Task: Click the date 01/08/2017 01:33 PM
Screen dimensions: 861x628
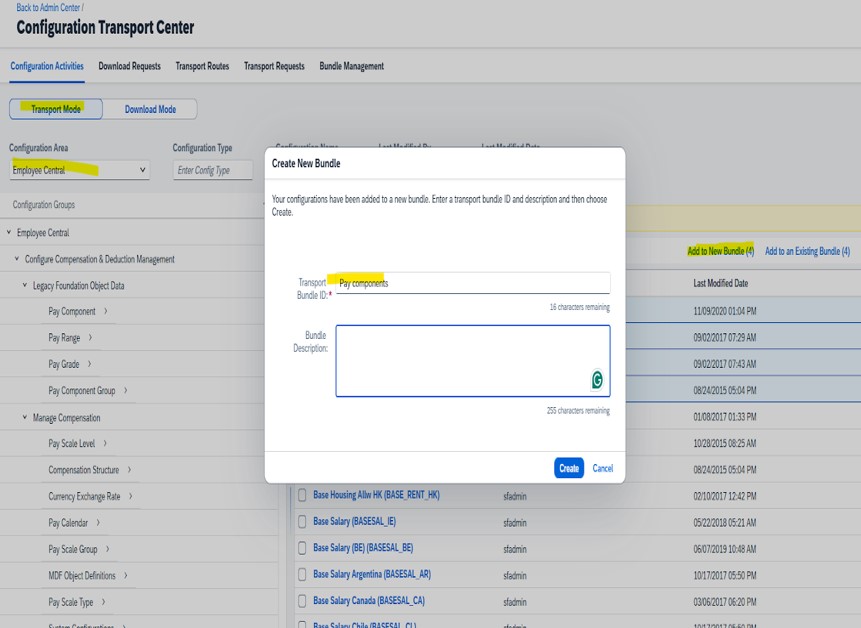Action: point(725,417)
